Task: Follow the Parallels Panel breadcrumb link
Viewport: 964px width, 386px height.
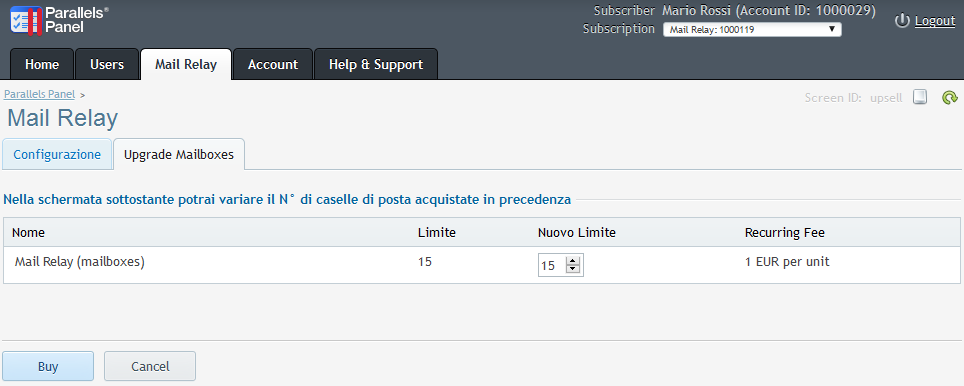Action: coord(39,94)
